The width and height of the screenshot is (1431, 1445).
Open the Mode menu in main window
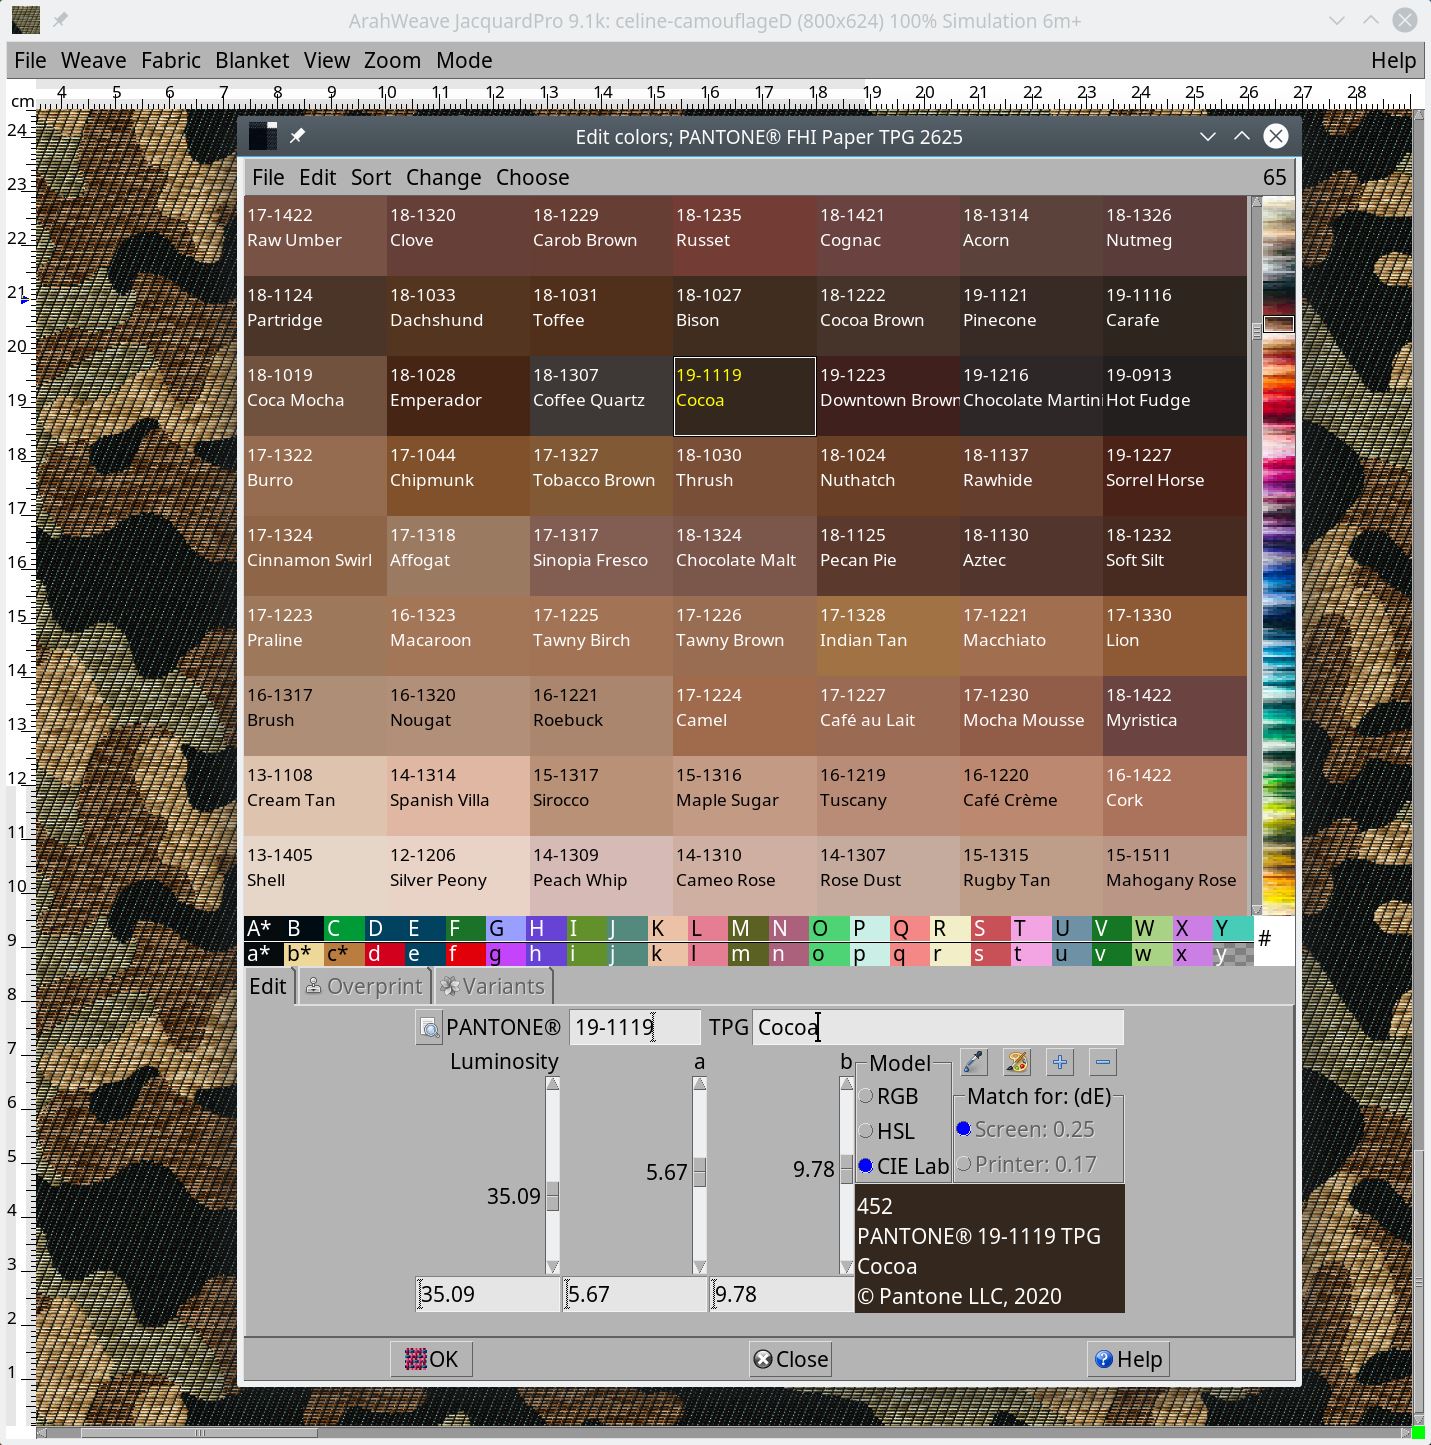[464, 60]
